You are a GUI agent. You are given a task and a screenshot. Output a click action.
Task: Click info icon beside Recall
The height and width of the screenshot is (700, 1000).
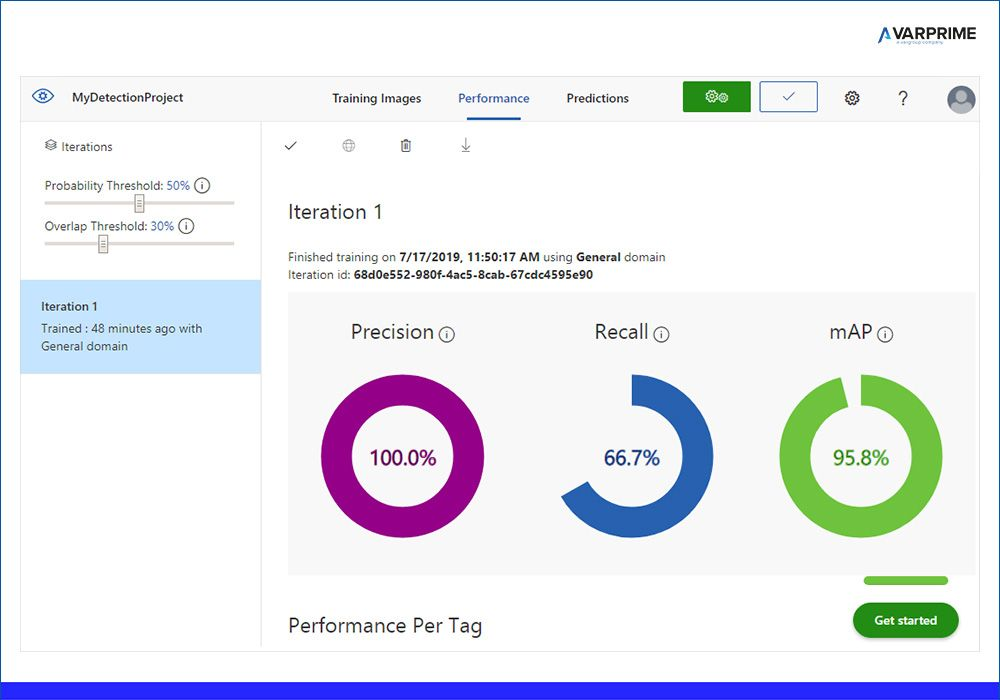pyautogui.click(x=661, y=334)
